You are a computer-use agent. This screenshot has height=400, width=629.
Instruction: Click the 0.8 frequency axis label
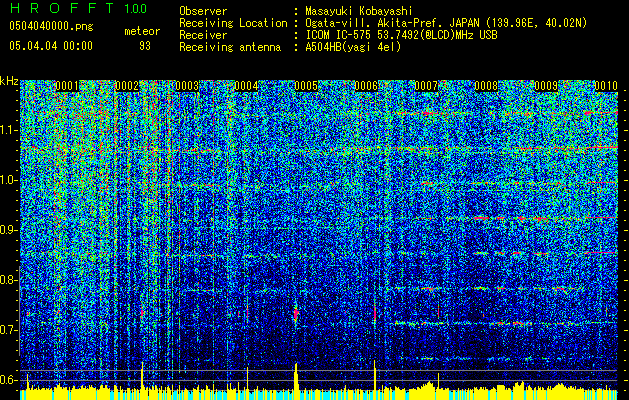pos(9,280)
